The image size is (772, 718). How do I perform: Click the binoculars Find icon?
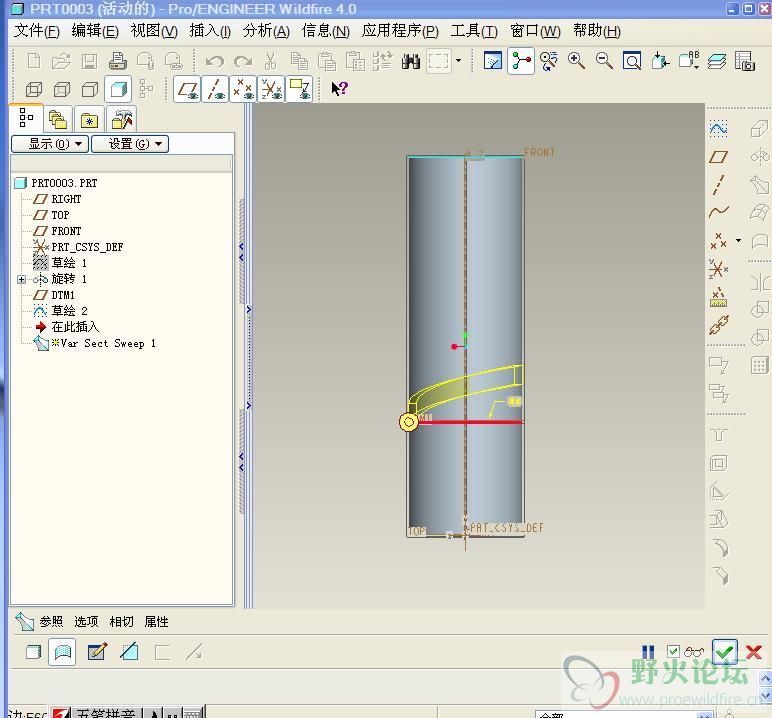click(x=411, y=61)
